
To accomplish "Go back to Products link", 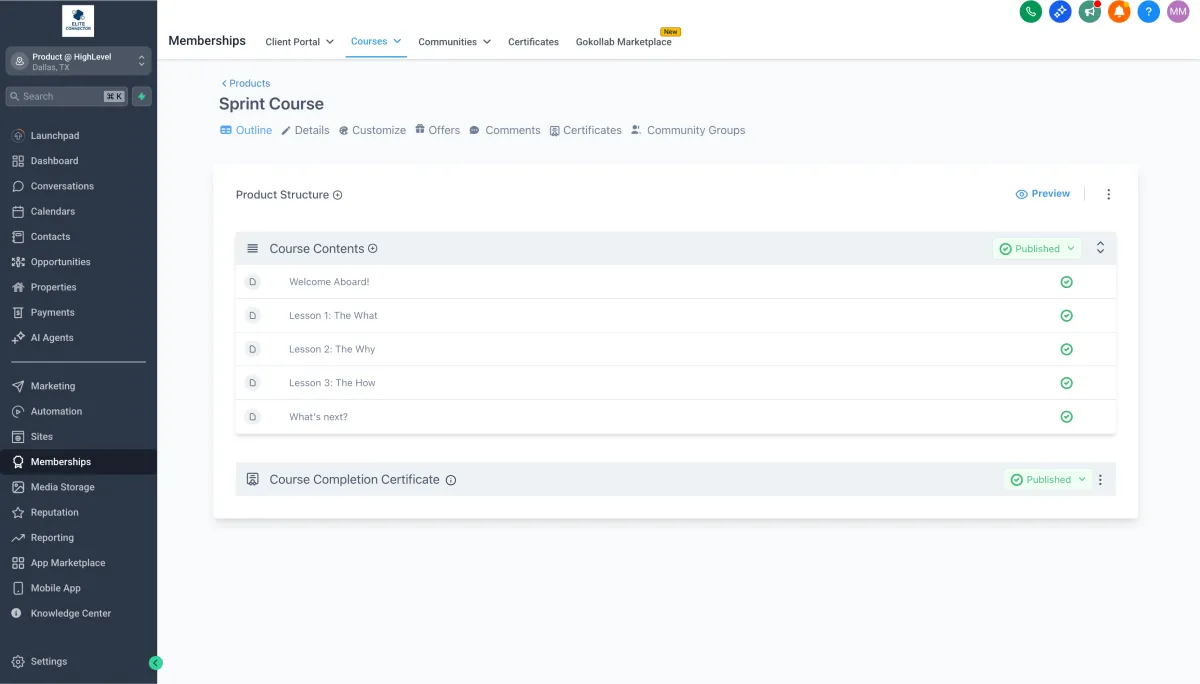I will point(246,83).
